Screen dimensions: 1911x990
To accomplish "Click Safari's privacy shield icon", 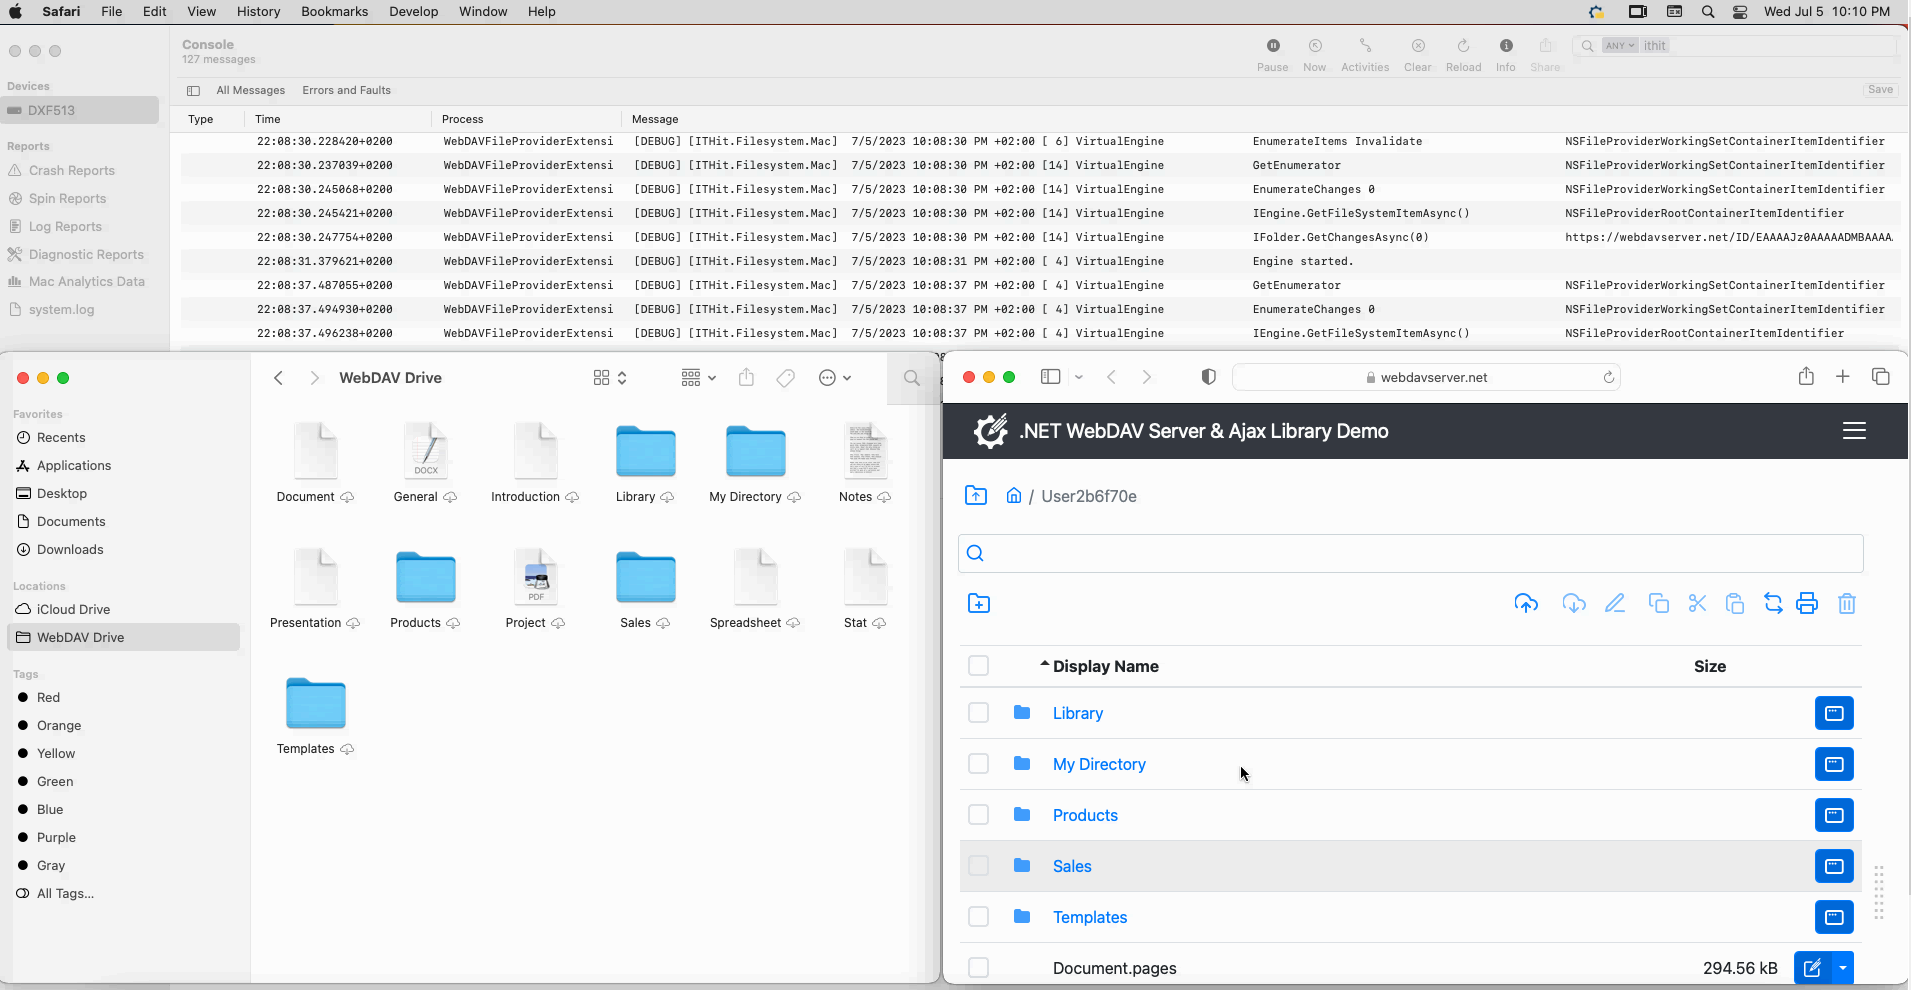I will pos(1208,377).
